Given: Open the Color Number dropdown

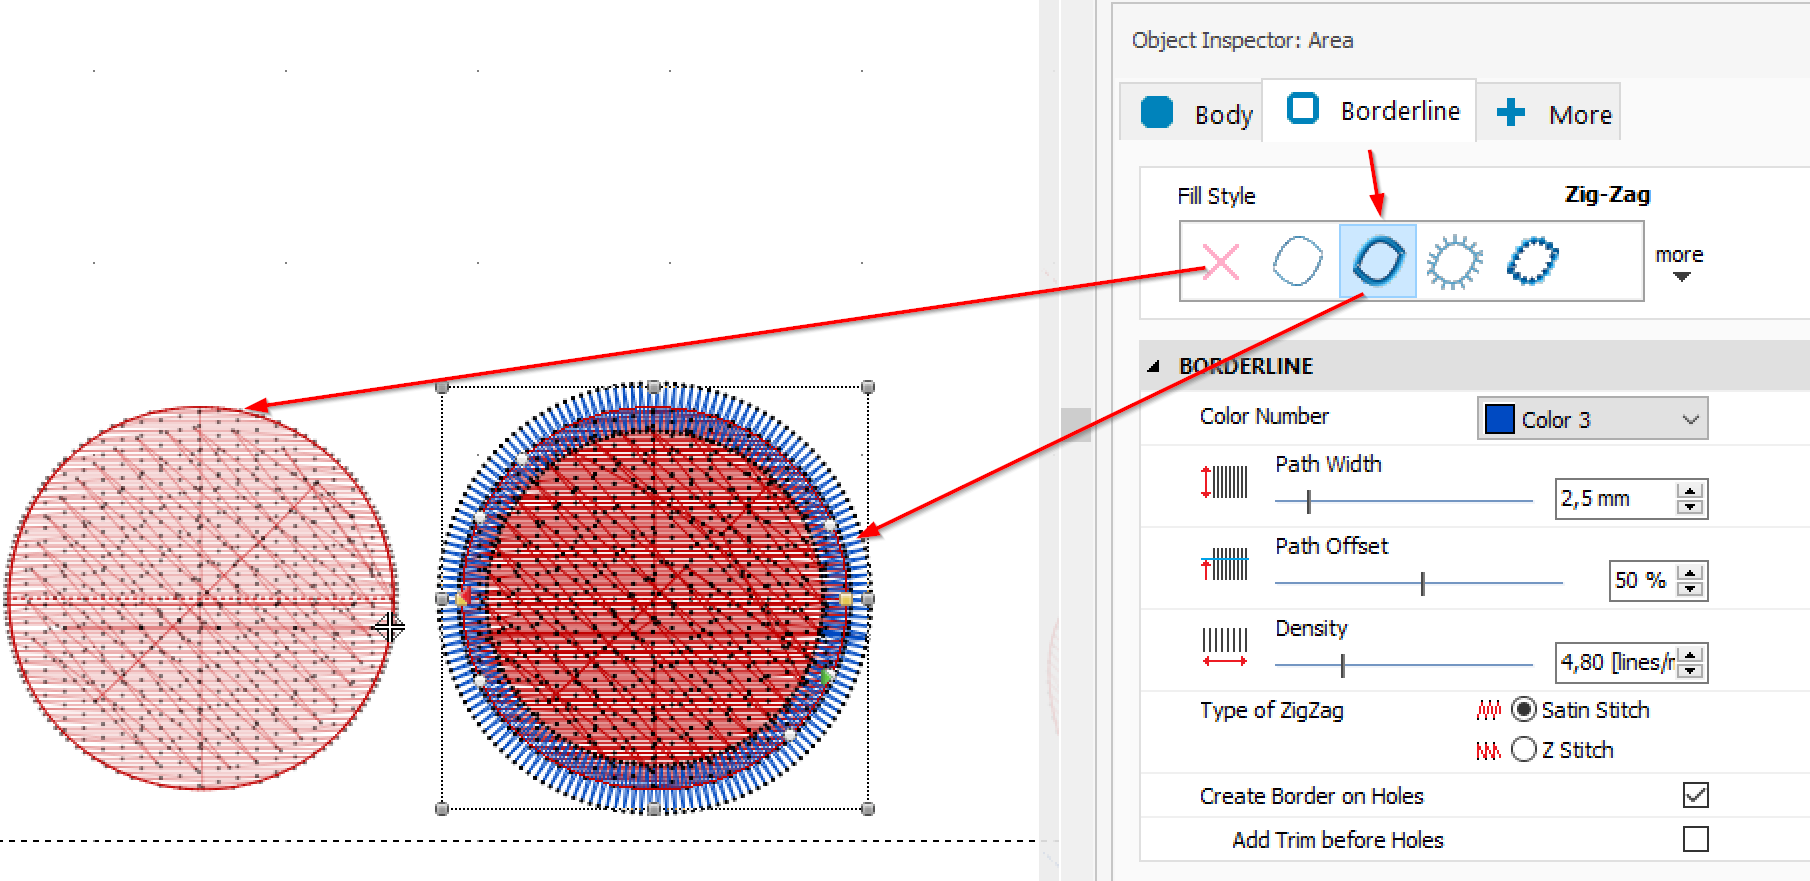Looking at the screenshot, I should pyautogui.click(x=1593, y=419).
